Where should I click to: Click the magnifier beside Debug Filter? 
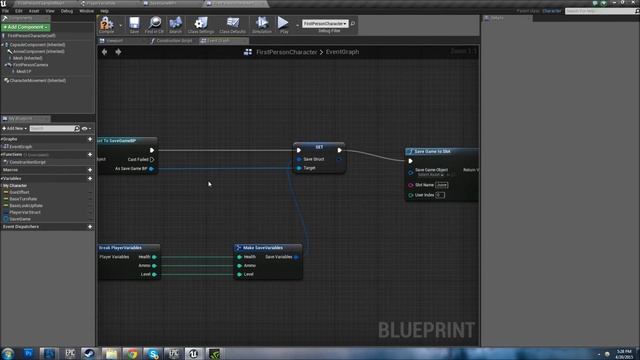click(353, 24)
